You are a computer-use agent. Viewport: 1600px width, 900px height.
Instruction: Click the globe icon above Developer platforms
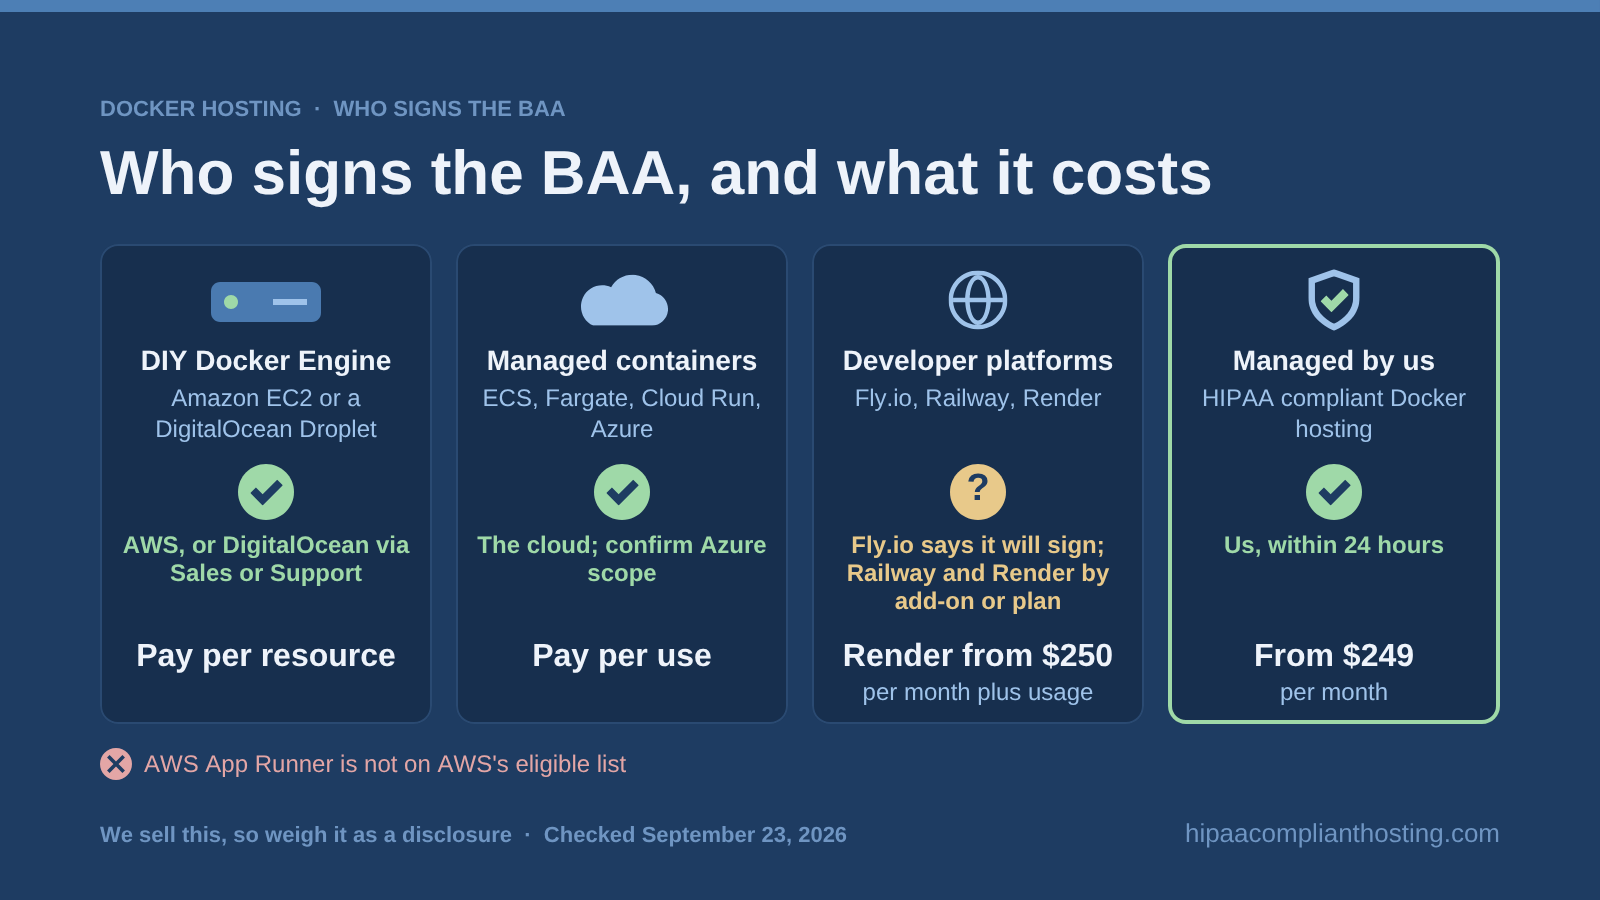978,300
